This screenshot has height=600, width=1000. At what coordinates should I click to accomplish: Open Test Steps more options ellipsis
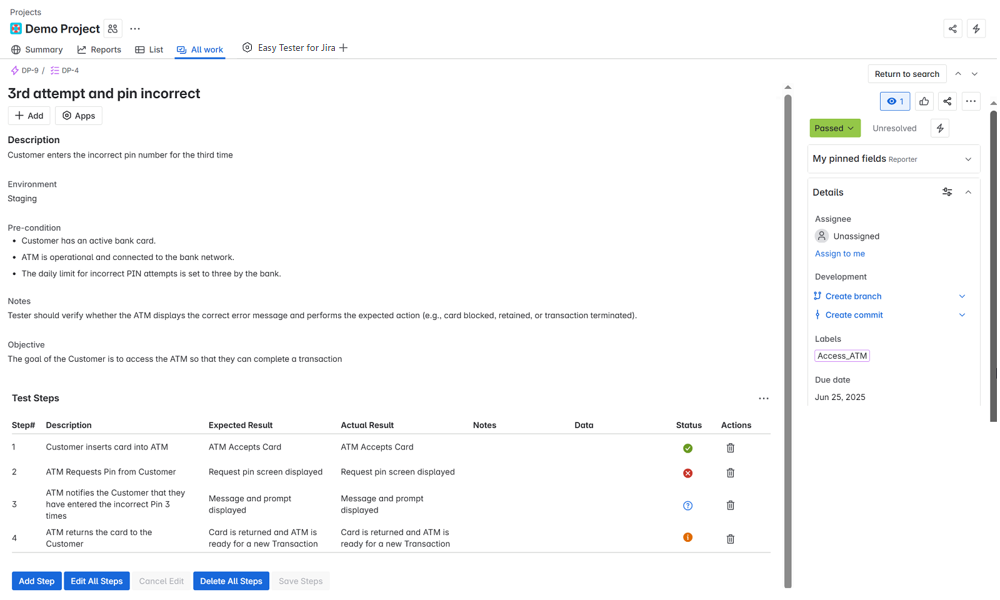763,399
